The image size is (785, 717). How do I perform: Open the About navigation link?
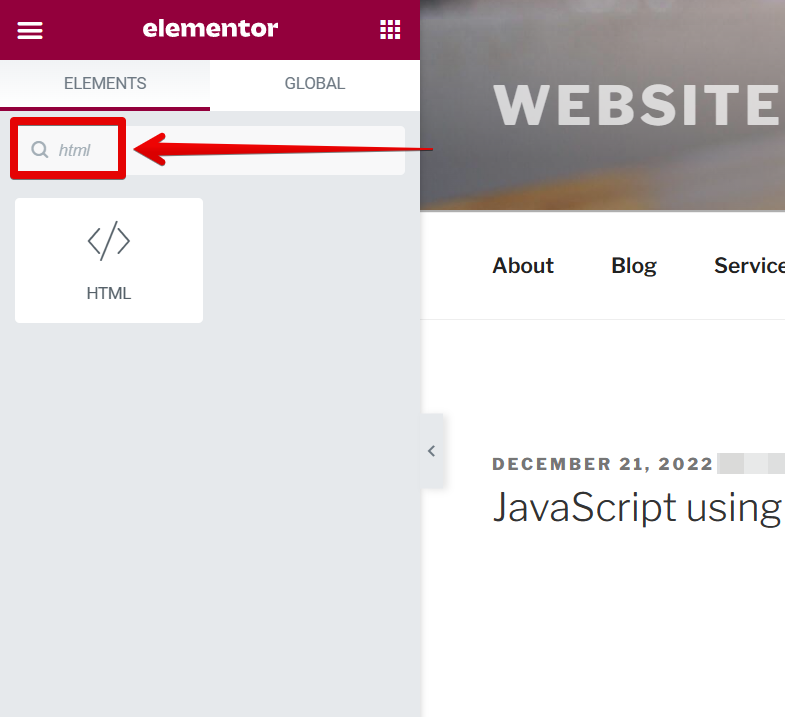pos(523,266)
